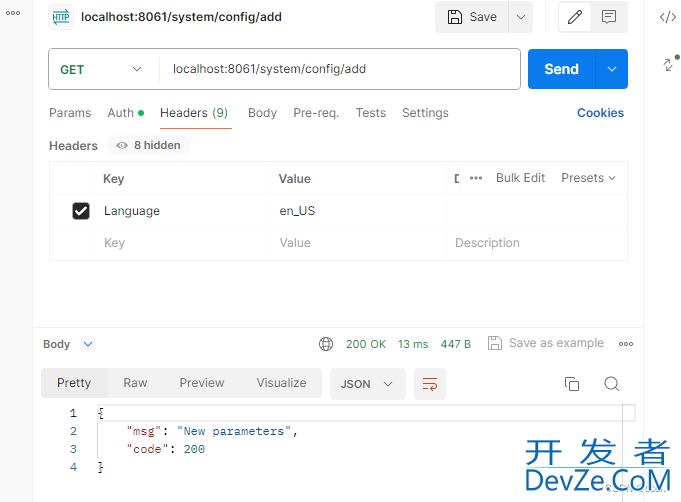681x502 pixels.
Task: Click the request URL input field
Action: pyautogui.click(x=340, y=69)
